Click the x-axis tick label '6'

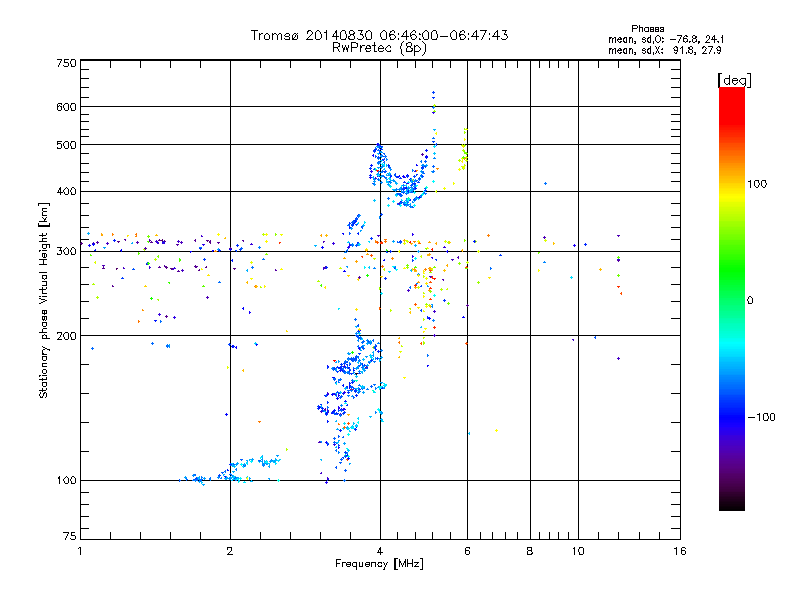(467, 551)
